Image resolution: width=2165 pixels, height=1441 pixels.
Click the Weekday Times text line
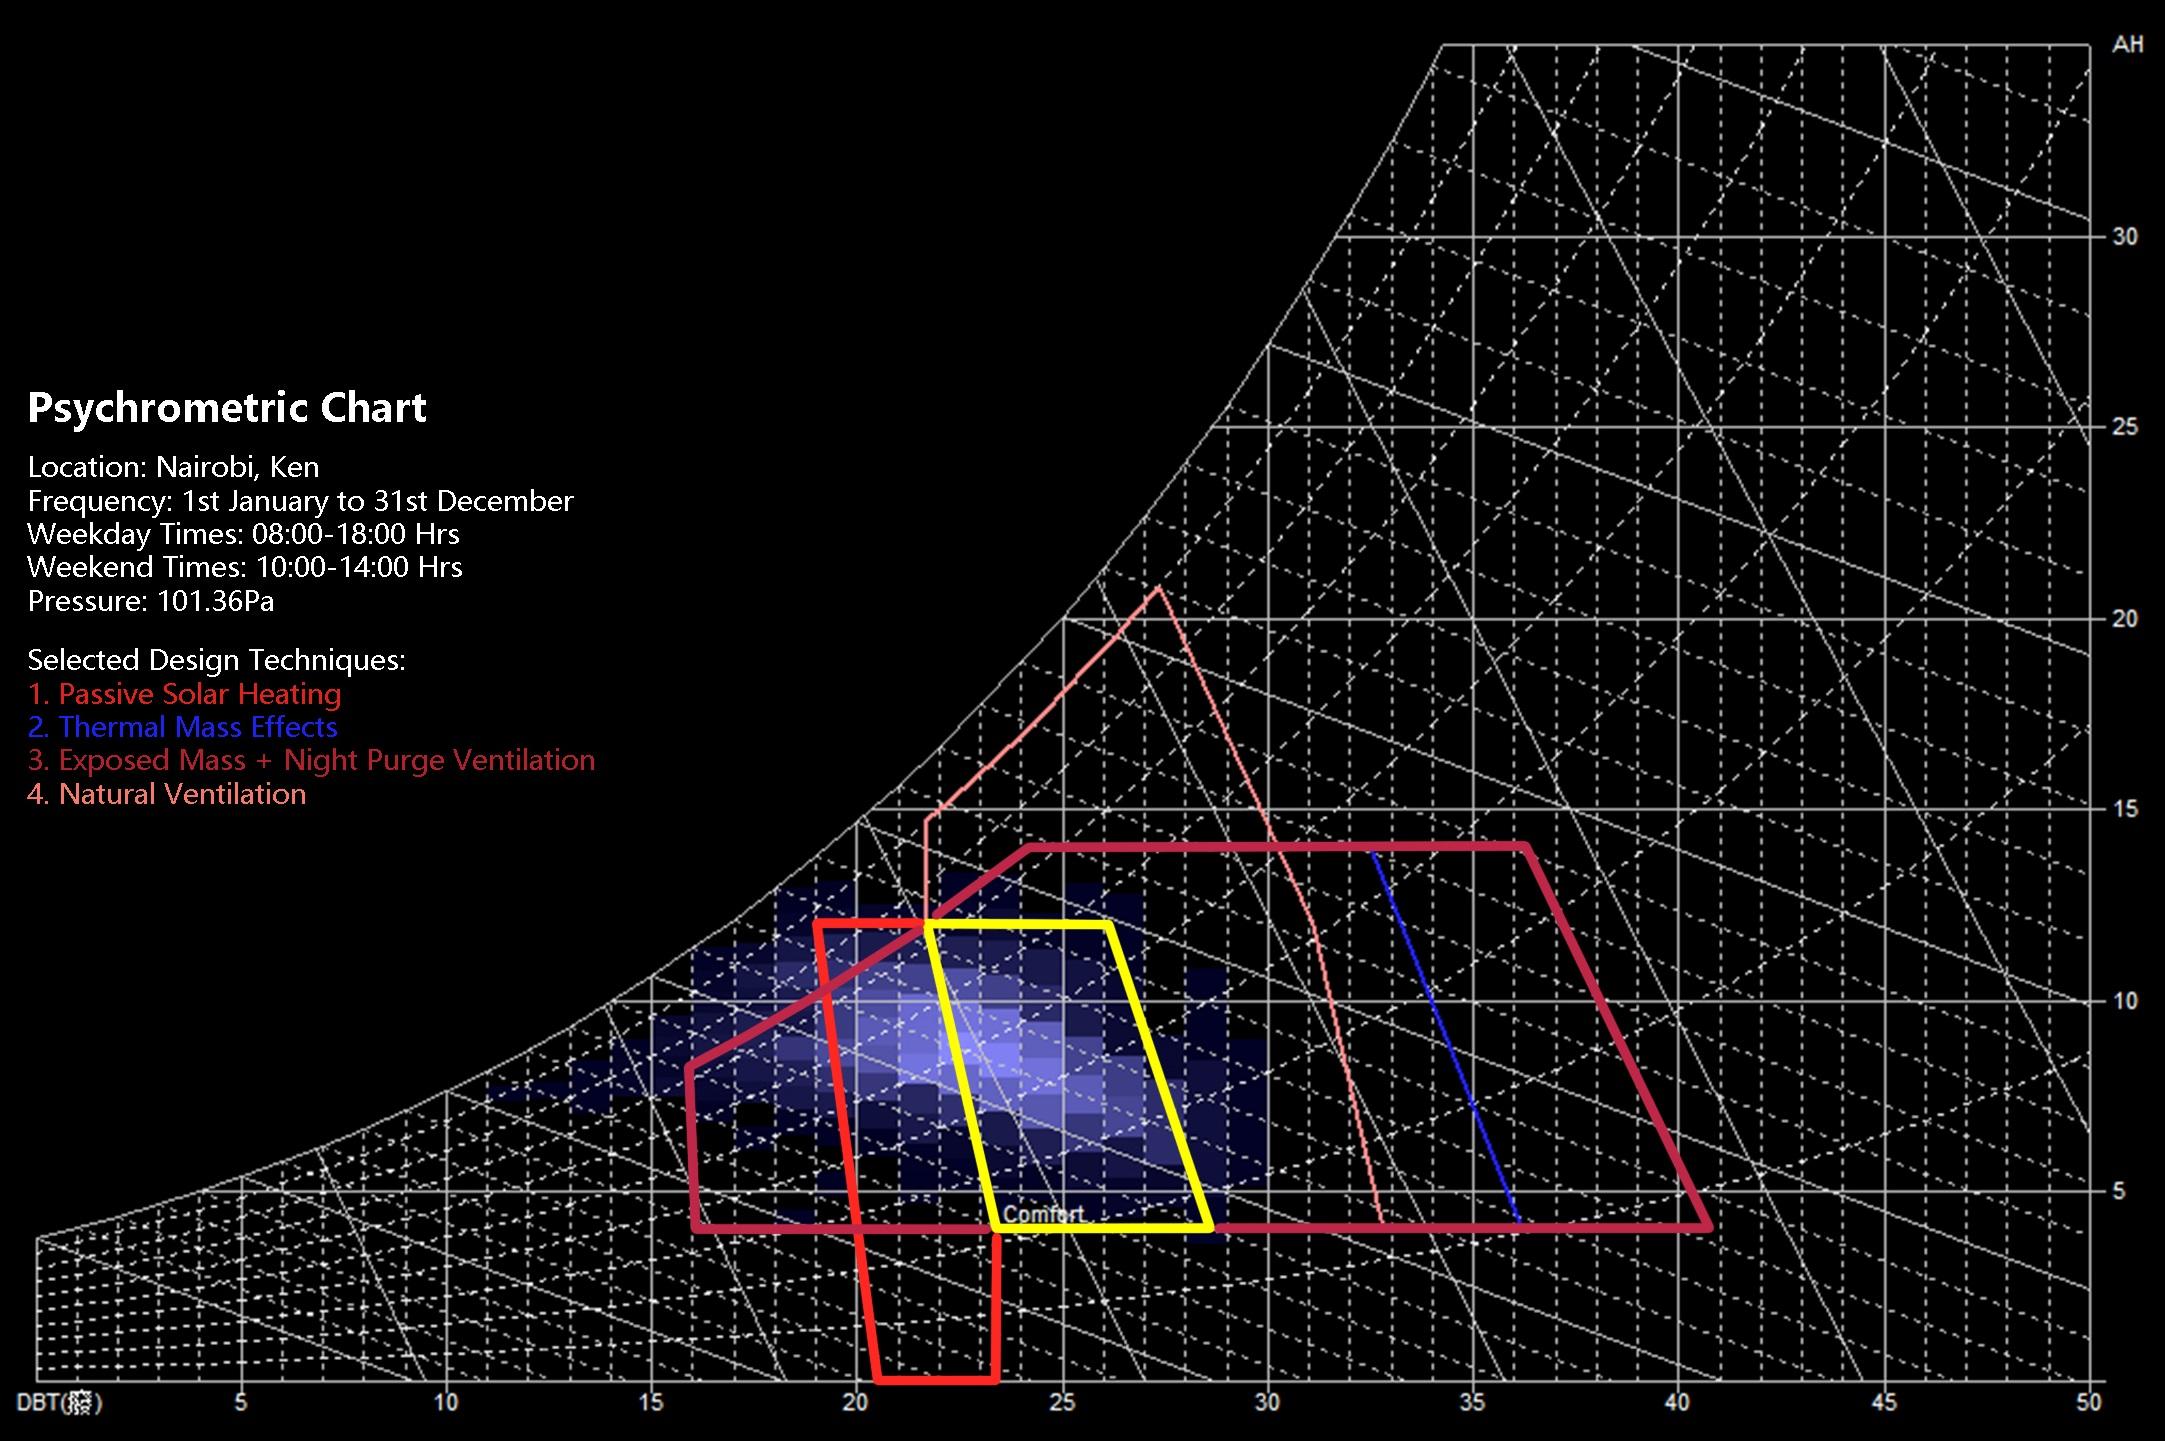click(x=243, y=534)
